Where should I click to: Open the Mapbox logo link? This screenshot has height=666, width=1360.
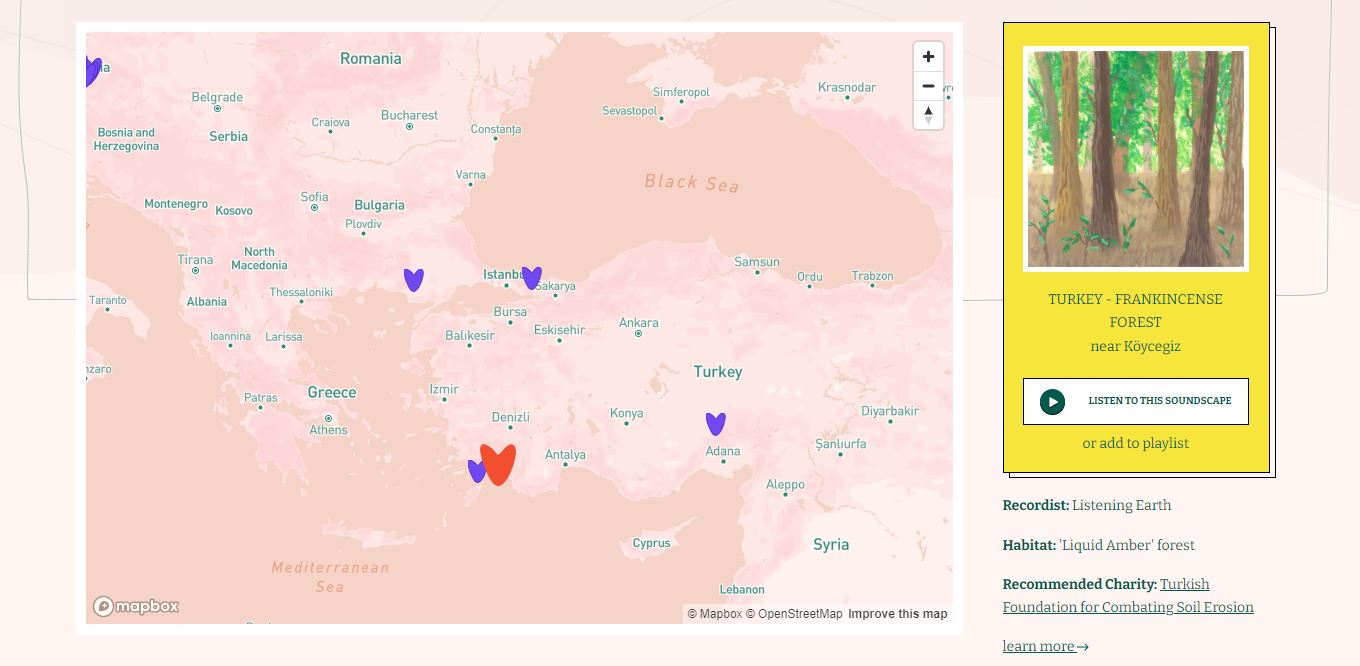tap(136, 606)
